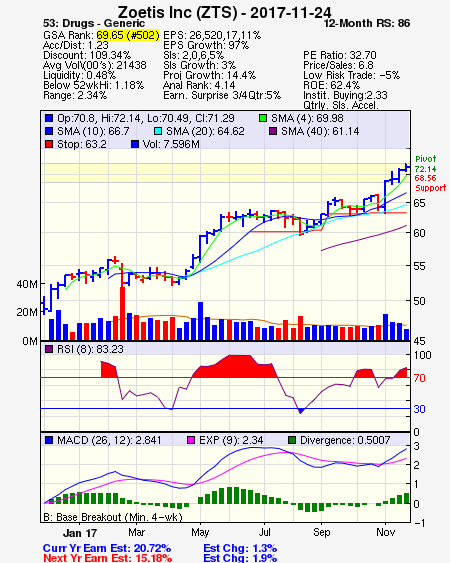Click the blue swatch beside Op:70.8
Viewport: 450px width, 563px height.
49,118
